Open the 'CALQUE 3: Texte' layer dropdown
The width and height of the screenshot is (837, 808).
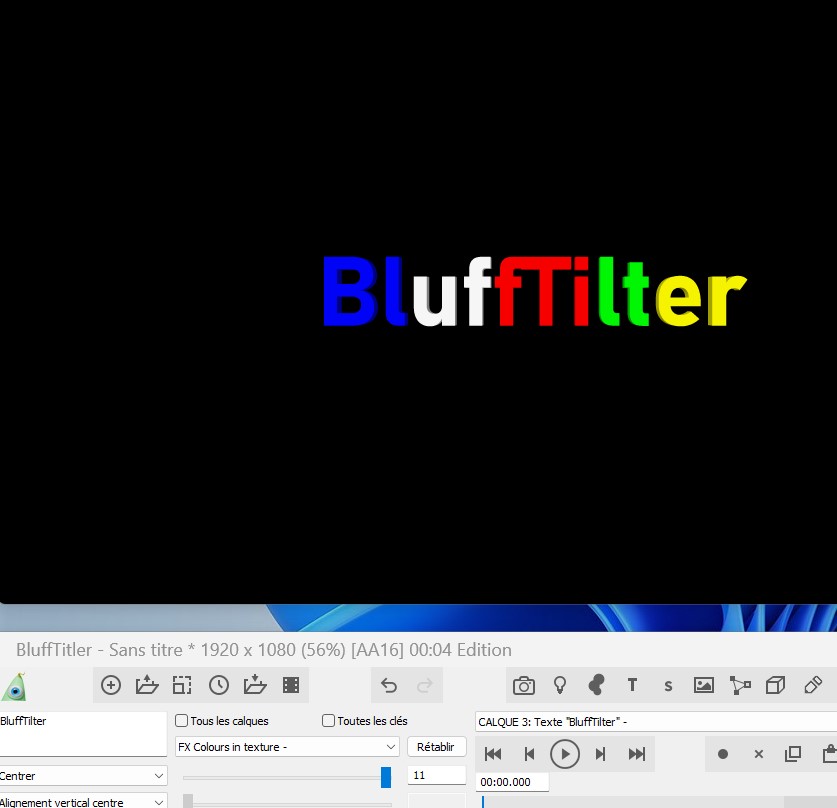(656, 722)
